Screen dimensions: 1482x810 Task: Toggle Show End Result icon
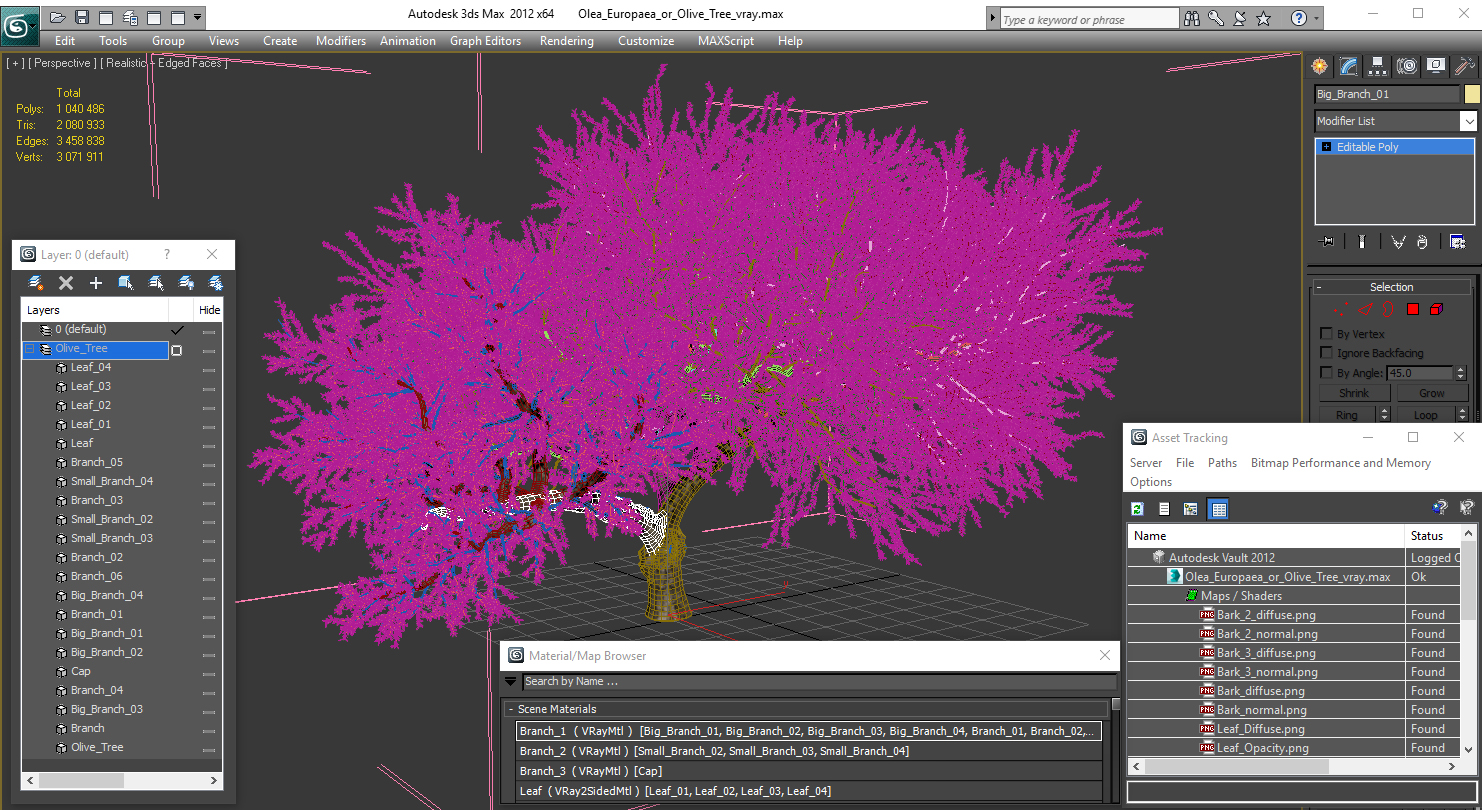[1361, 242]
